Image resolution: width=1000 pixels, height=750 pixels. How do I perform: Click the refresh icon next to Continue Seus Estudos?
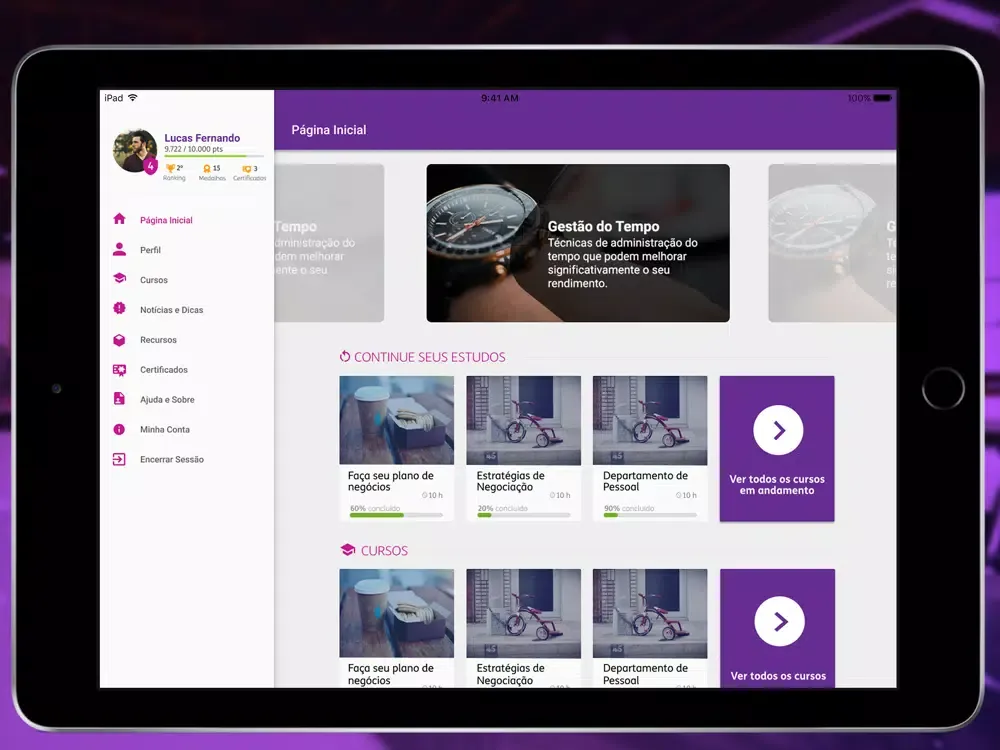[345, 357]
